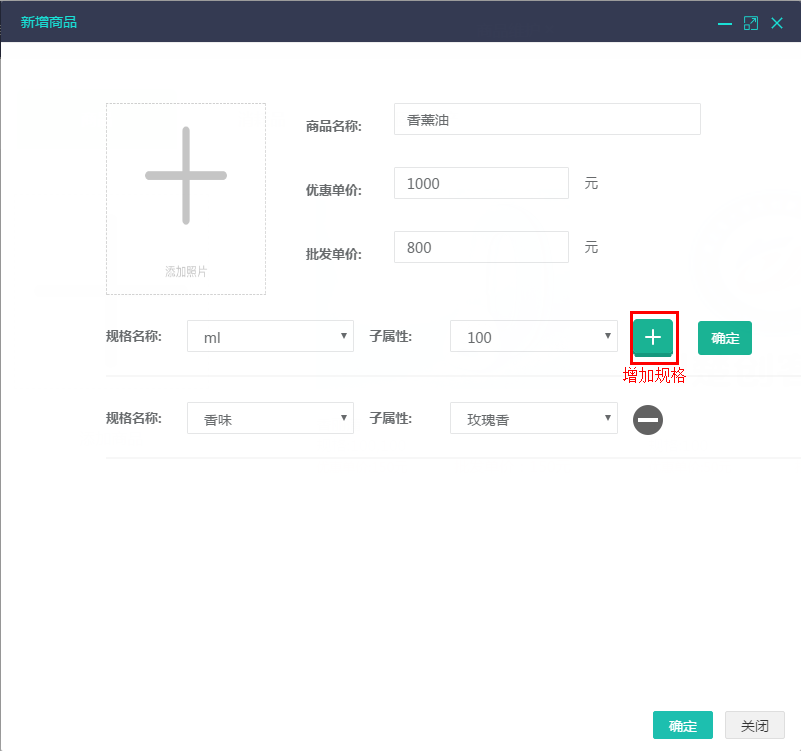This screenshot has height=751, width=801.
Task: Open the 香味 specification name dropdown
Action: pyautogui.click(x=270, y=418)
